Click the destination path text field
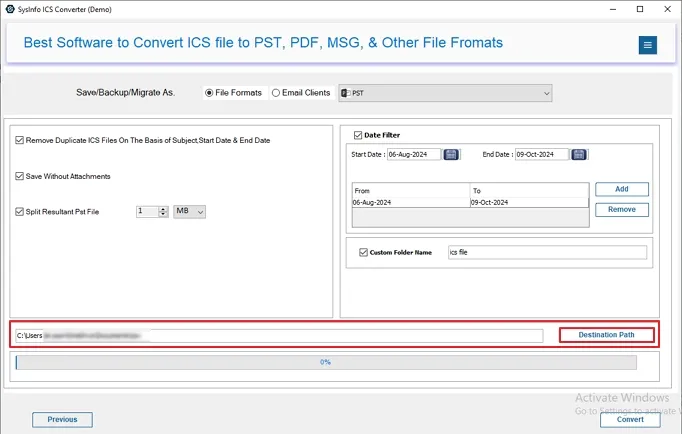The image size is (682, 434). click(279, 336)
